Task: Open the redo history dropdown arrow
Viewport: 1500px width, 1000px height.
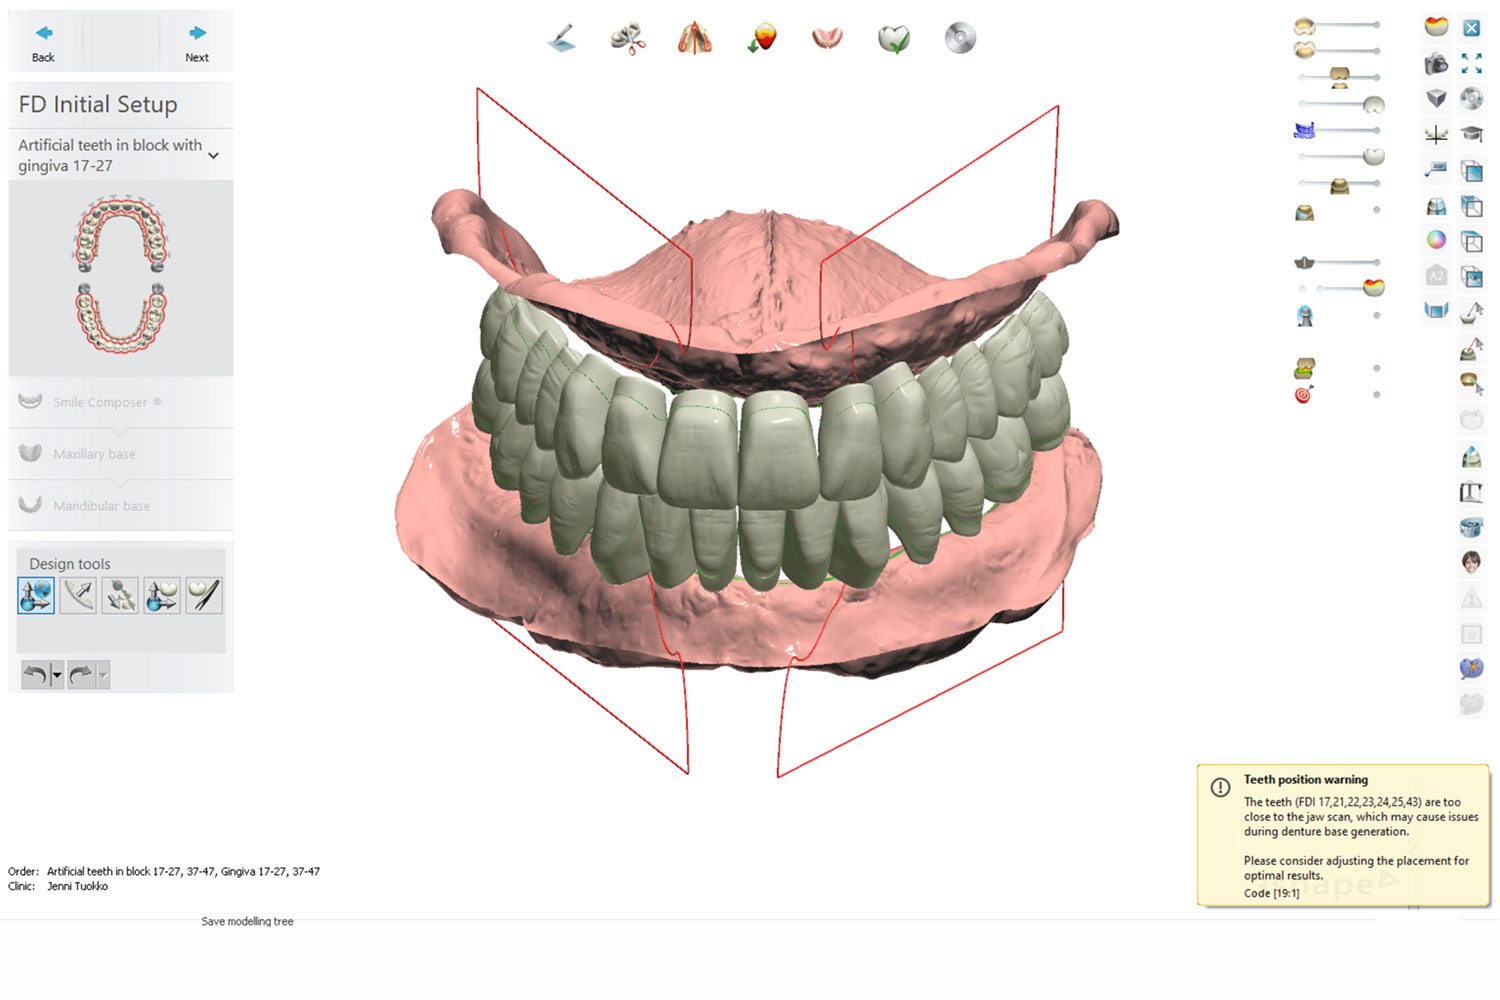Action: point(102,675)
